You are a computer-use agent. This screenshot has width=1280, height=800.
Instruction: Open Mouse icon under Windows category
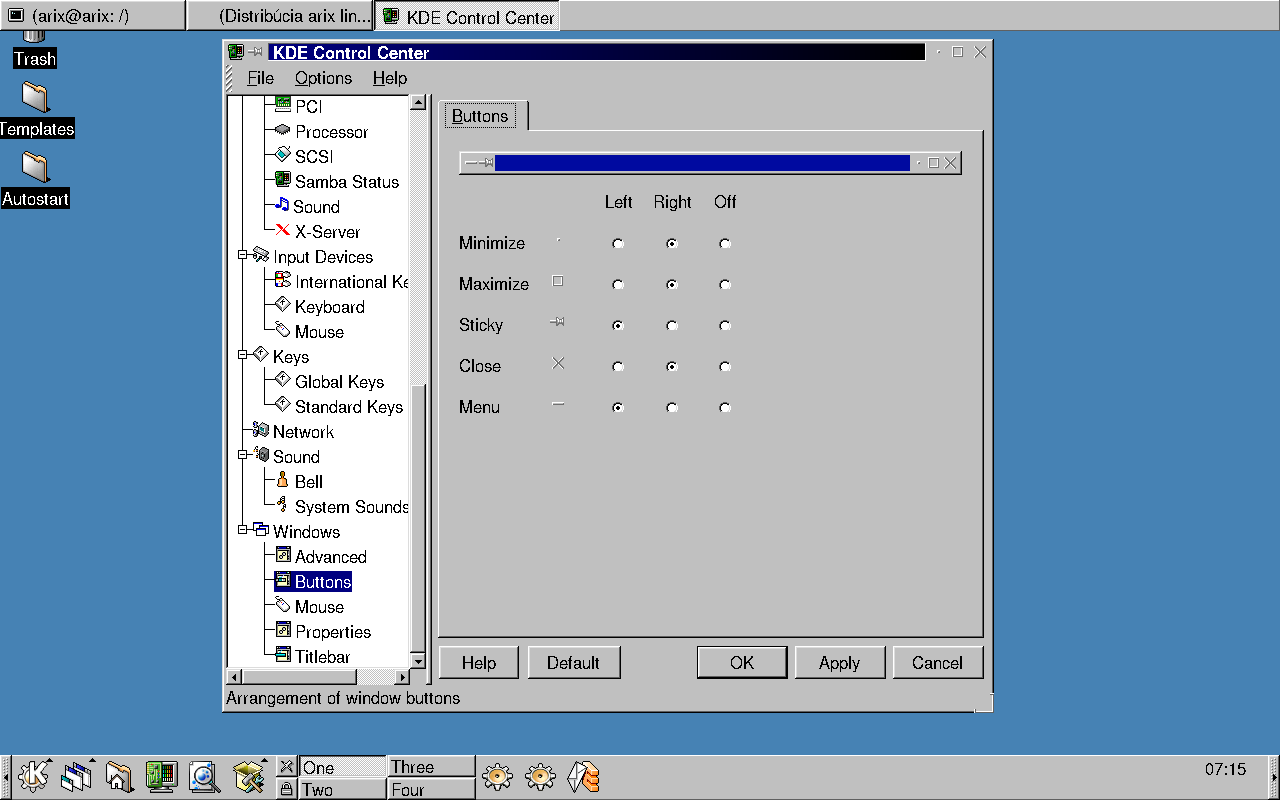tap(283, 605)
